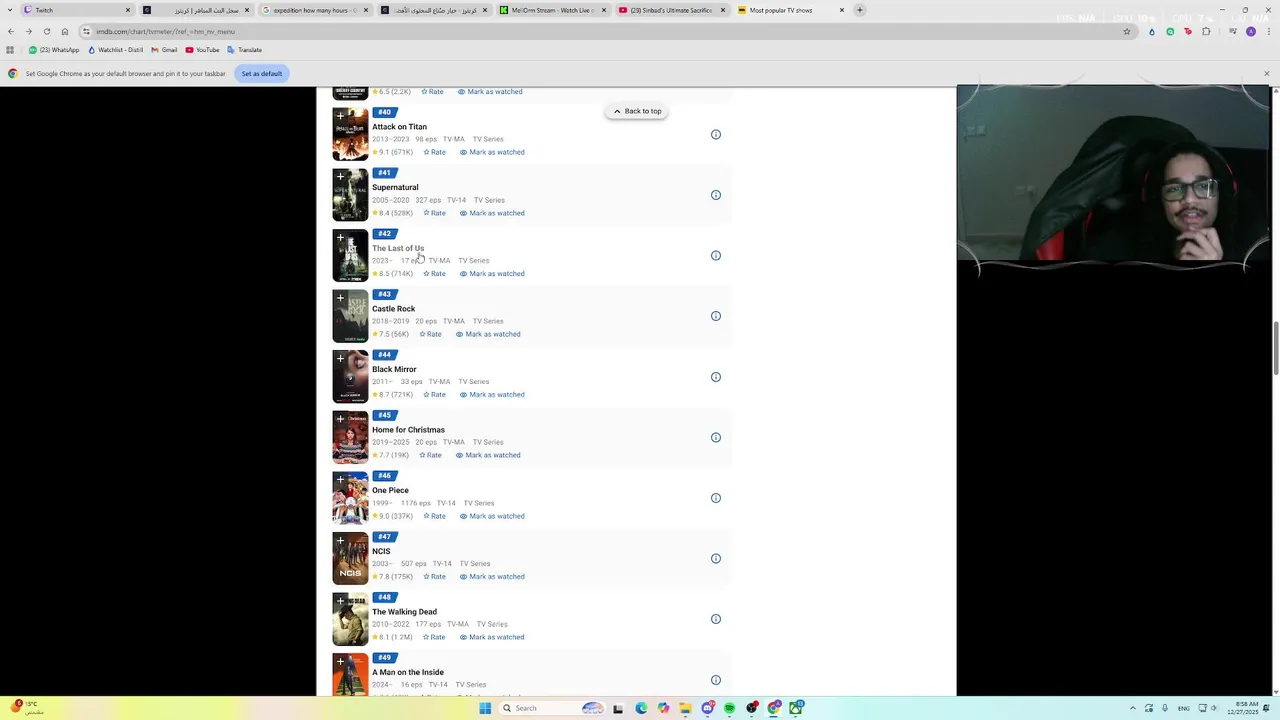Open Chrome extensions puzzle icon
The height and width of the screenshot is (720, 1280).
click(x=1206, y=31)
